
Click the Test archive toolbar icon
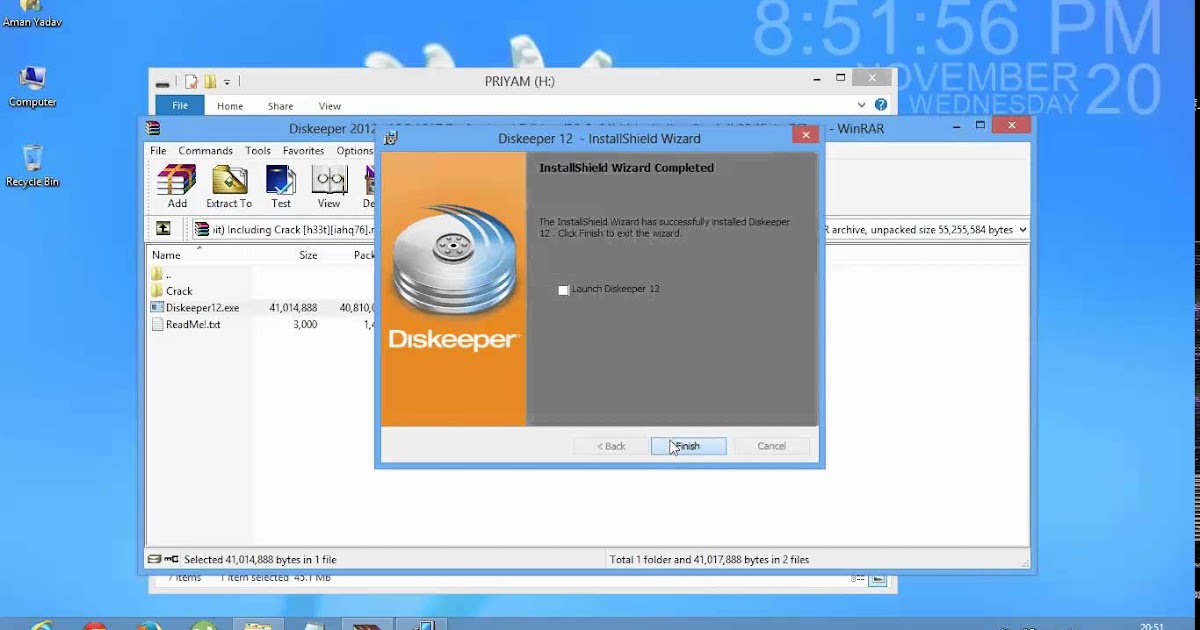click(281, 186)
